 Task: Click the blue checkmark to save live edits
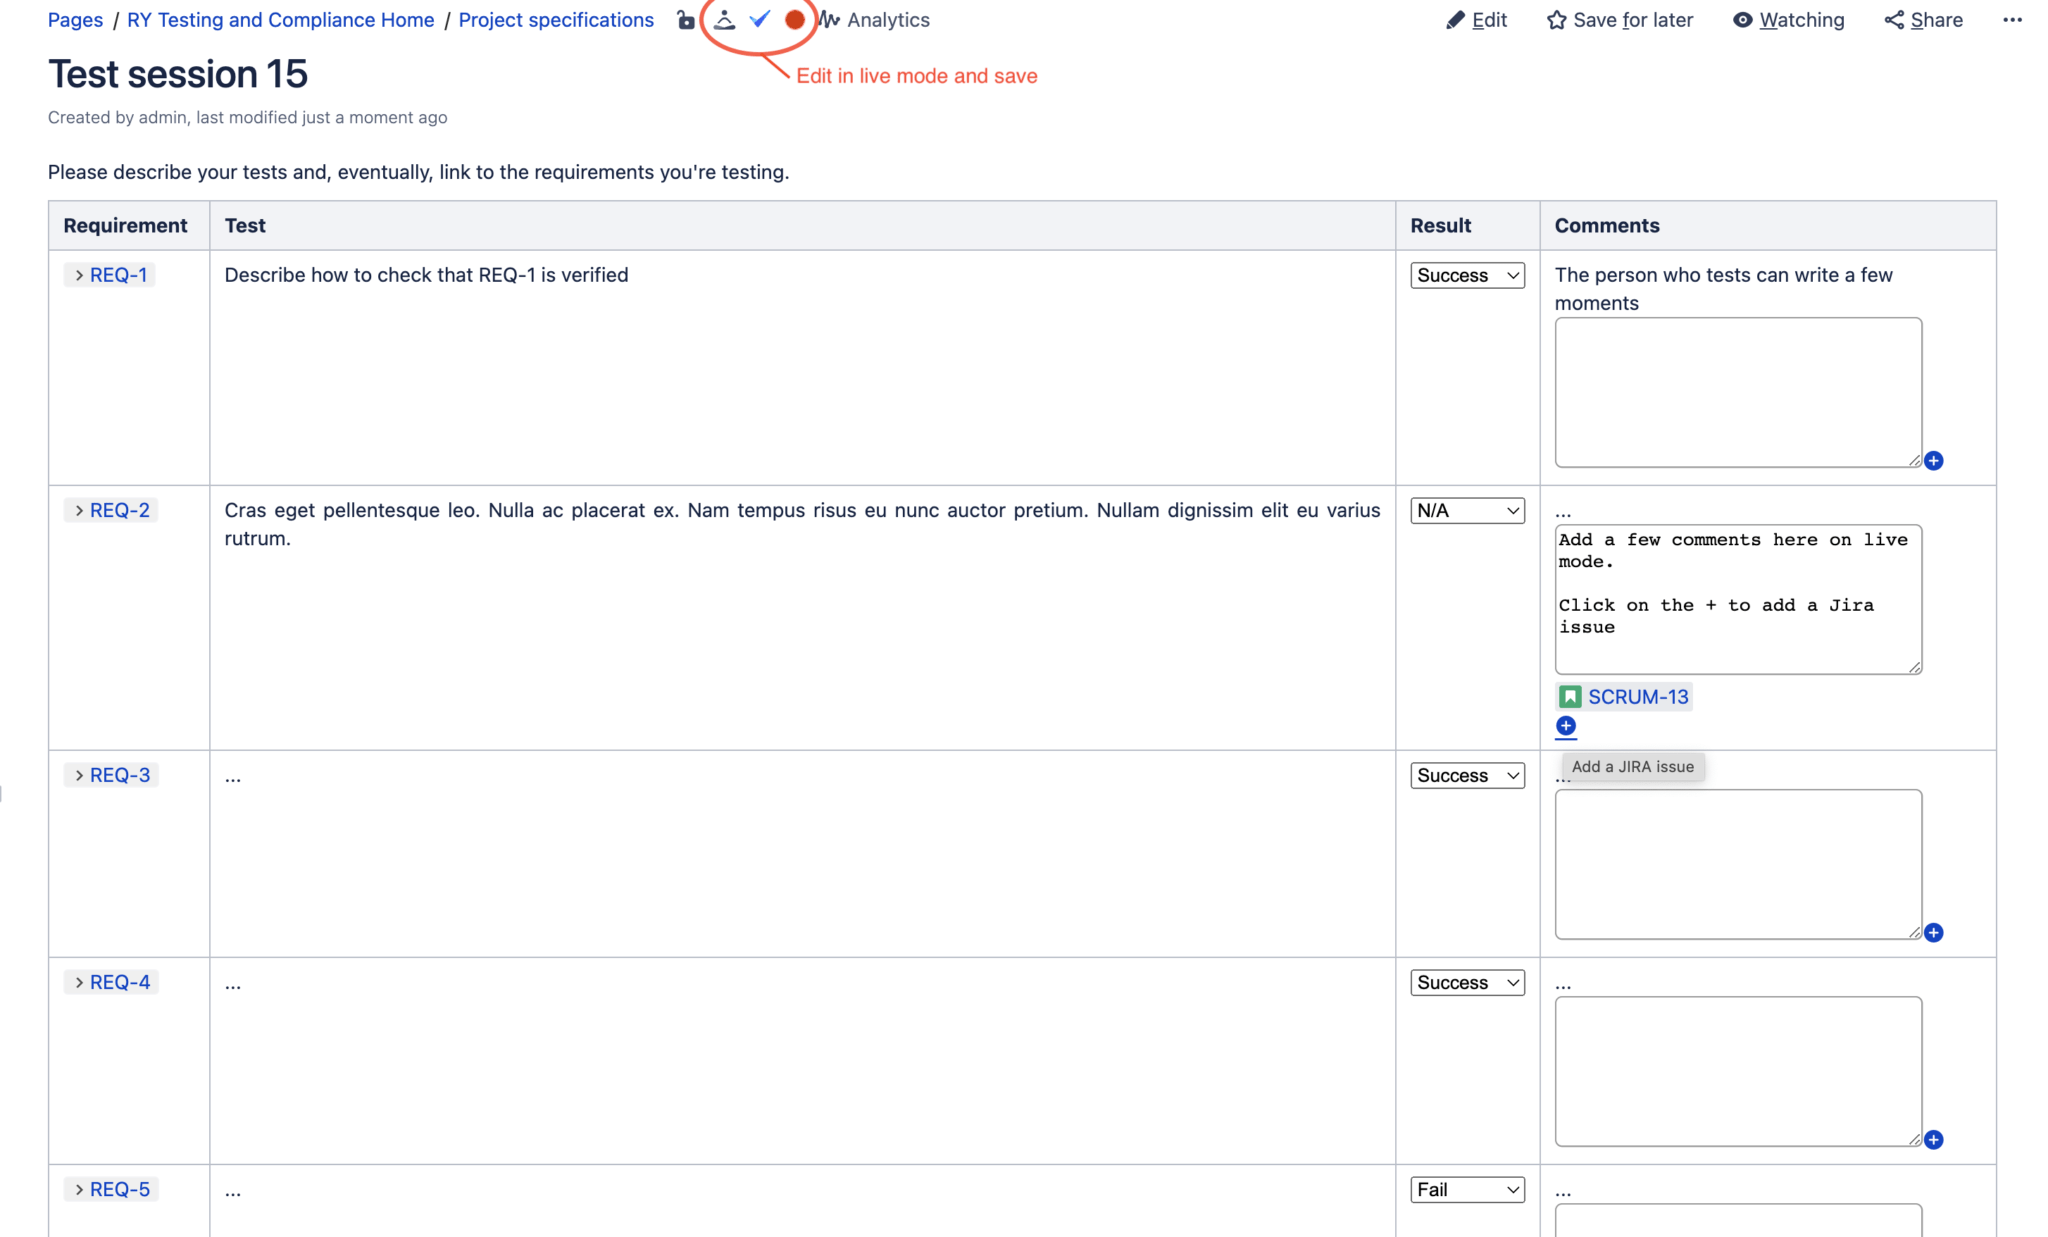point(759,19)
